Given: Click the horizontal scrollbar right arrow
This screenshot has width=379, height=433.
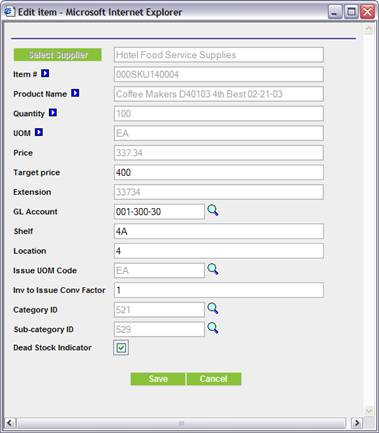Looking at the screenshot, I should (357, 423).
